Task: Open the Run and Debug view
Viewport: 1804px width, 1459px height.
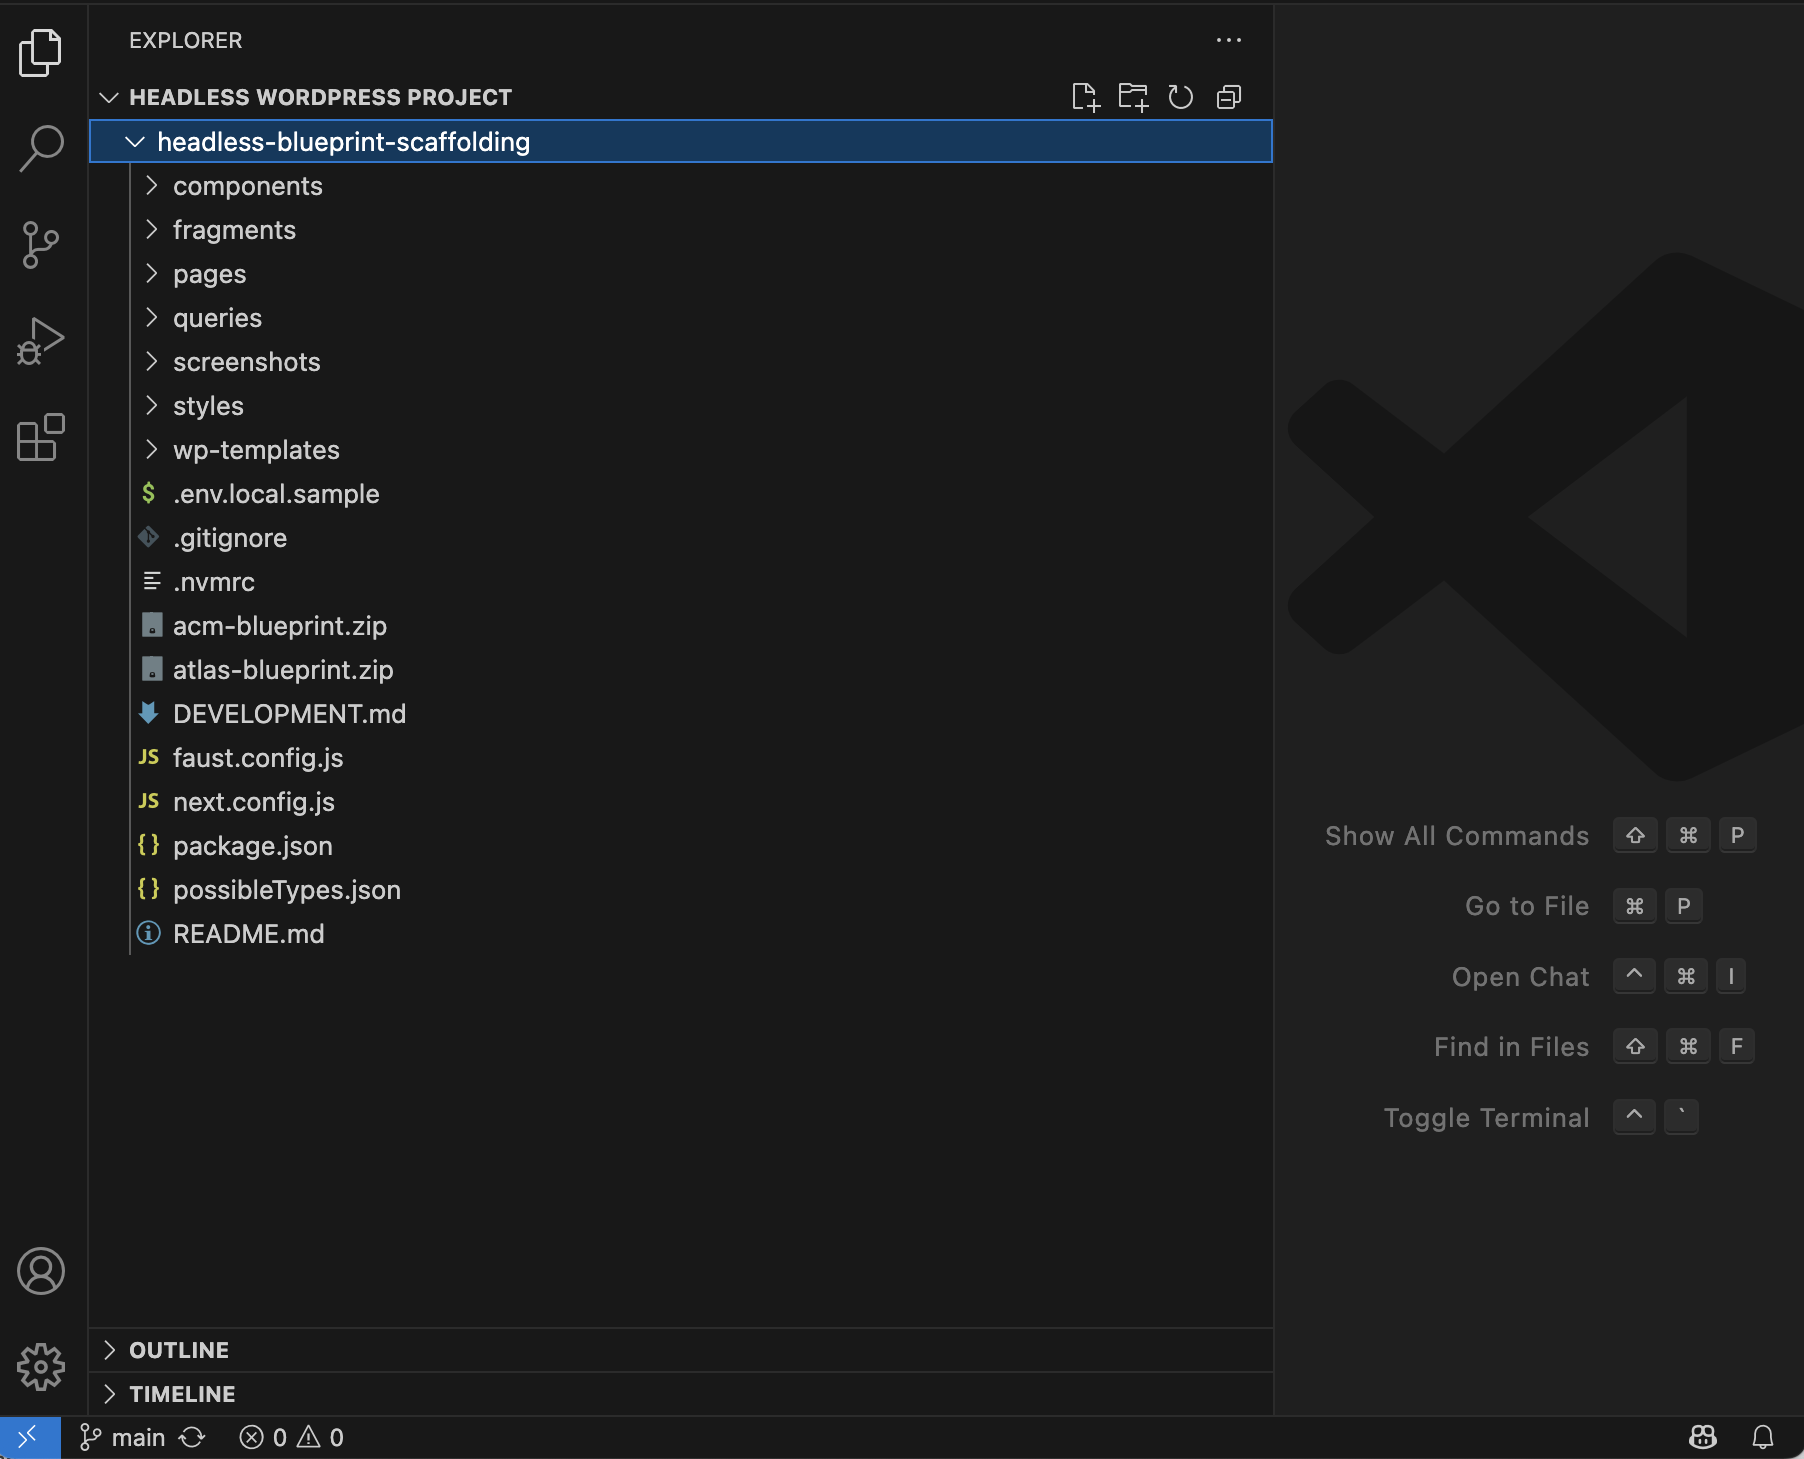Action: (x=40, y=339)
